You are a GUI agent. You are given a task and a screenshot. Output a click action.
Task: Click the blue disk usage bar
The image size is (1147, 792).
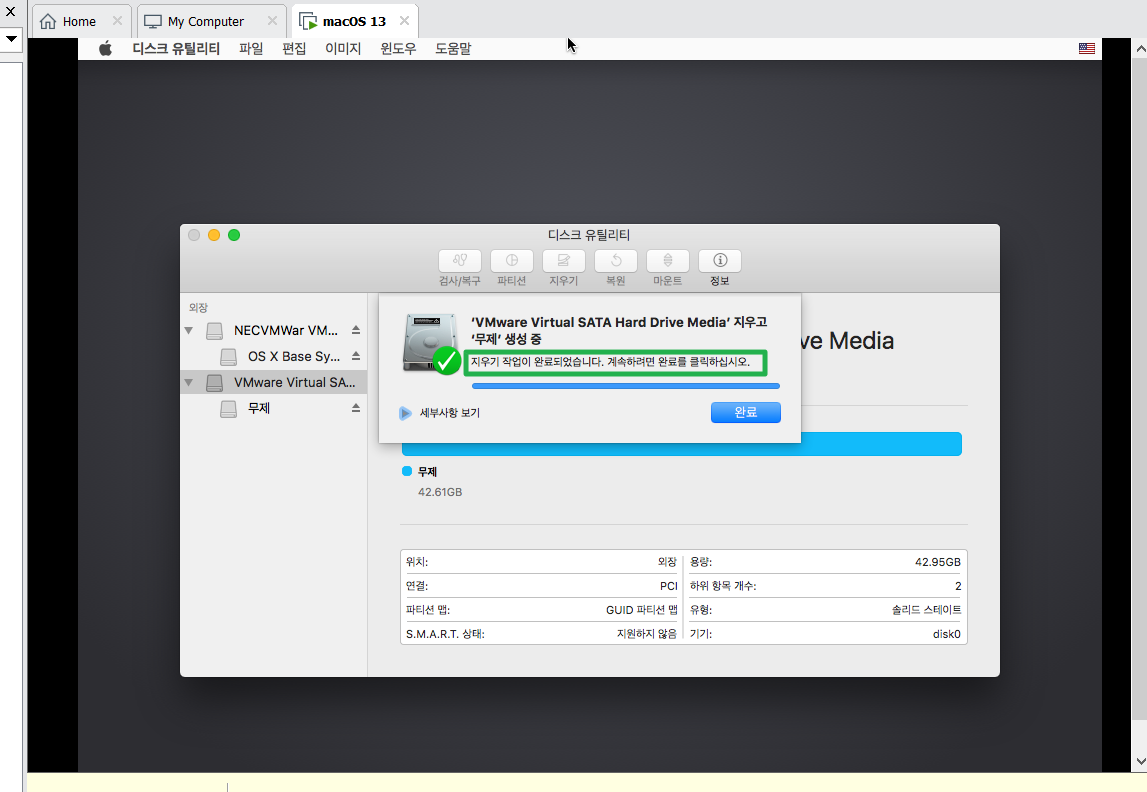[x=681, y=444]
